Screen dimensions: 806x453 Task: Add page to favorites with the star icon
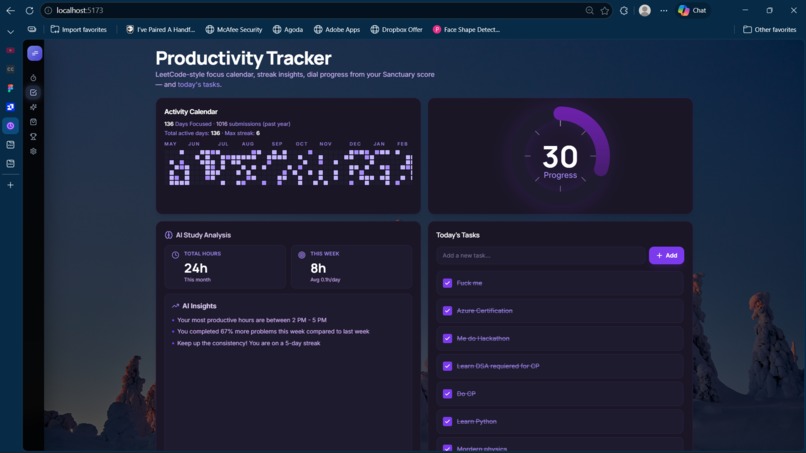point(604,10)
